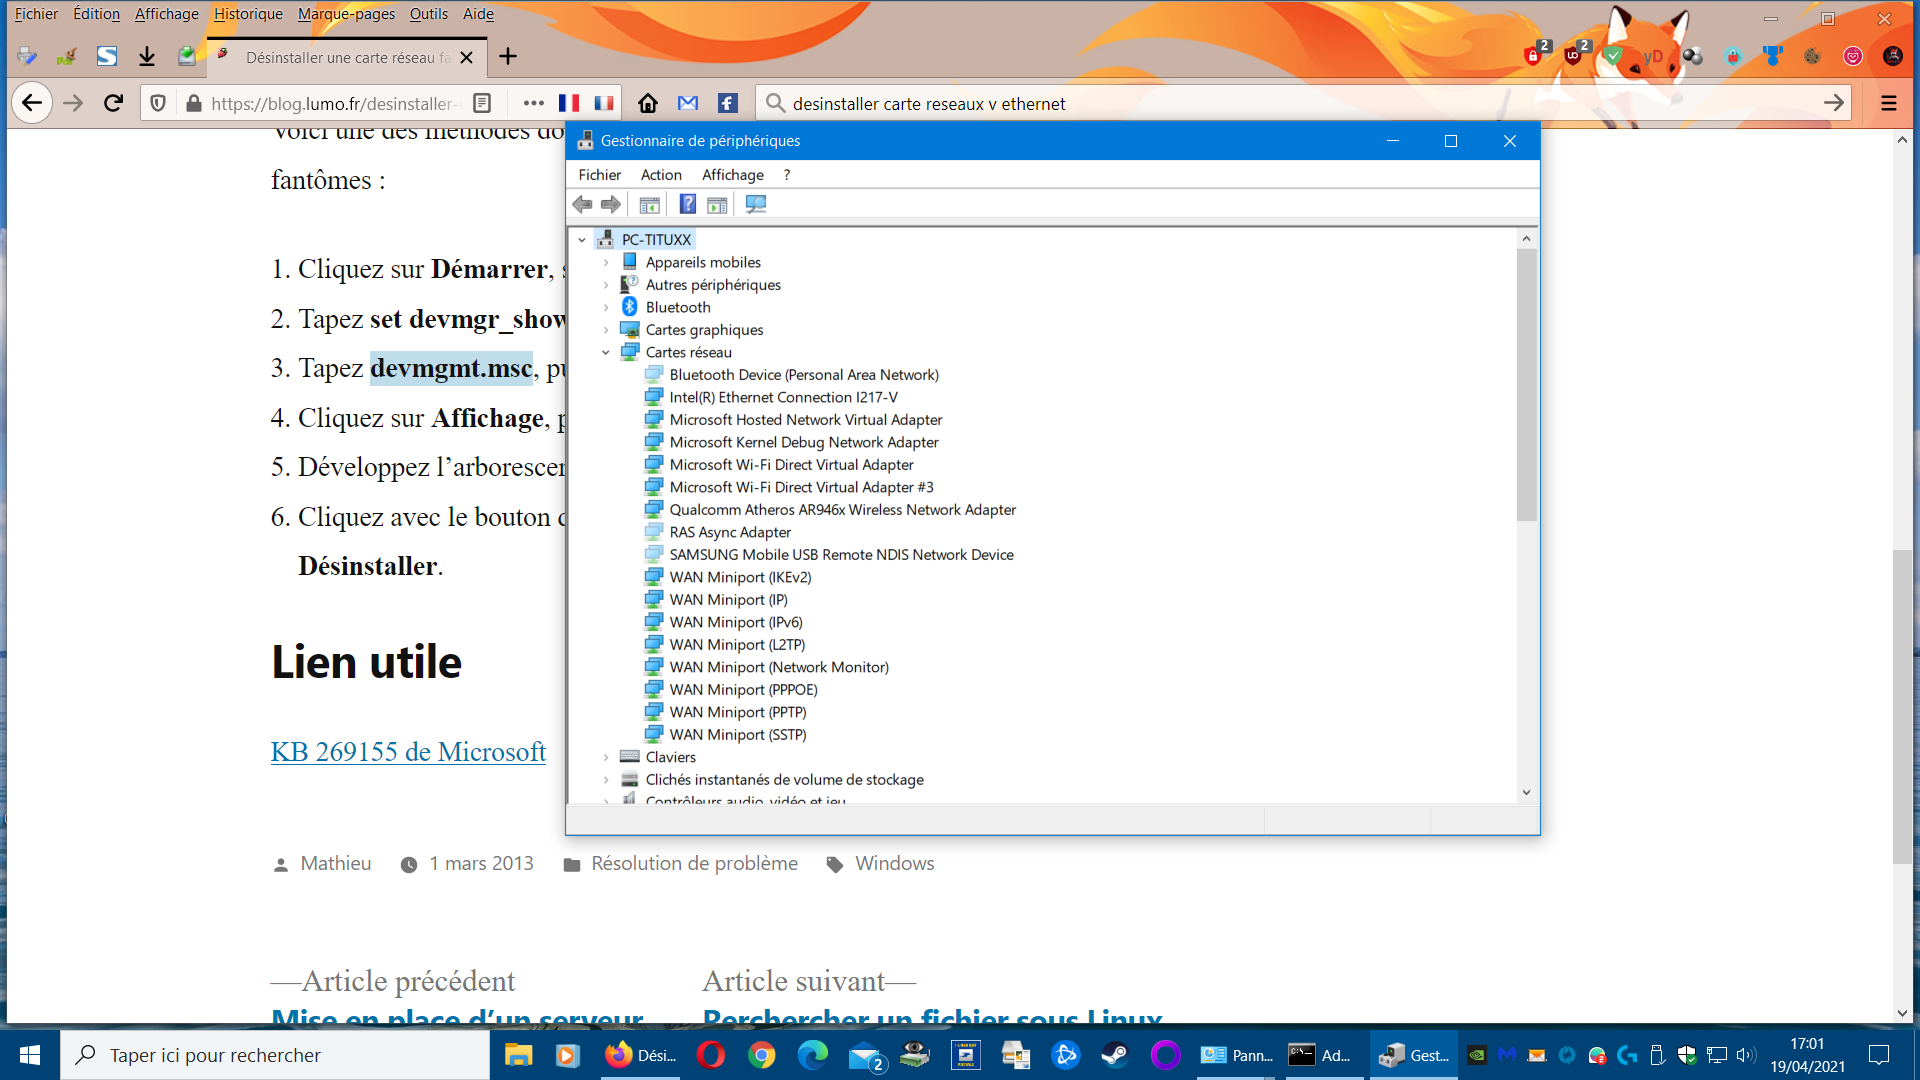
Task: Click the Facebook bookmark icon
Action: (728, 103)
